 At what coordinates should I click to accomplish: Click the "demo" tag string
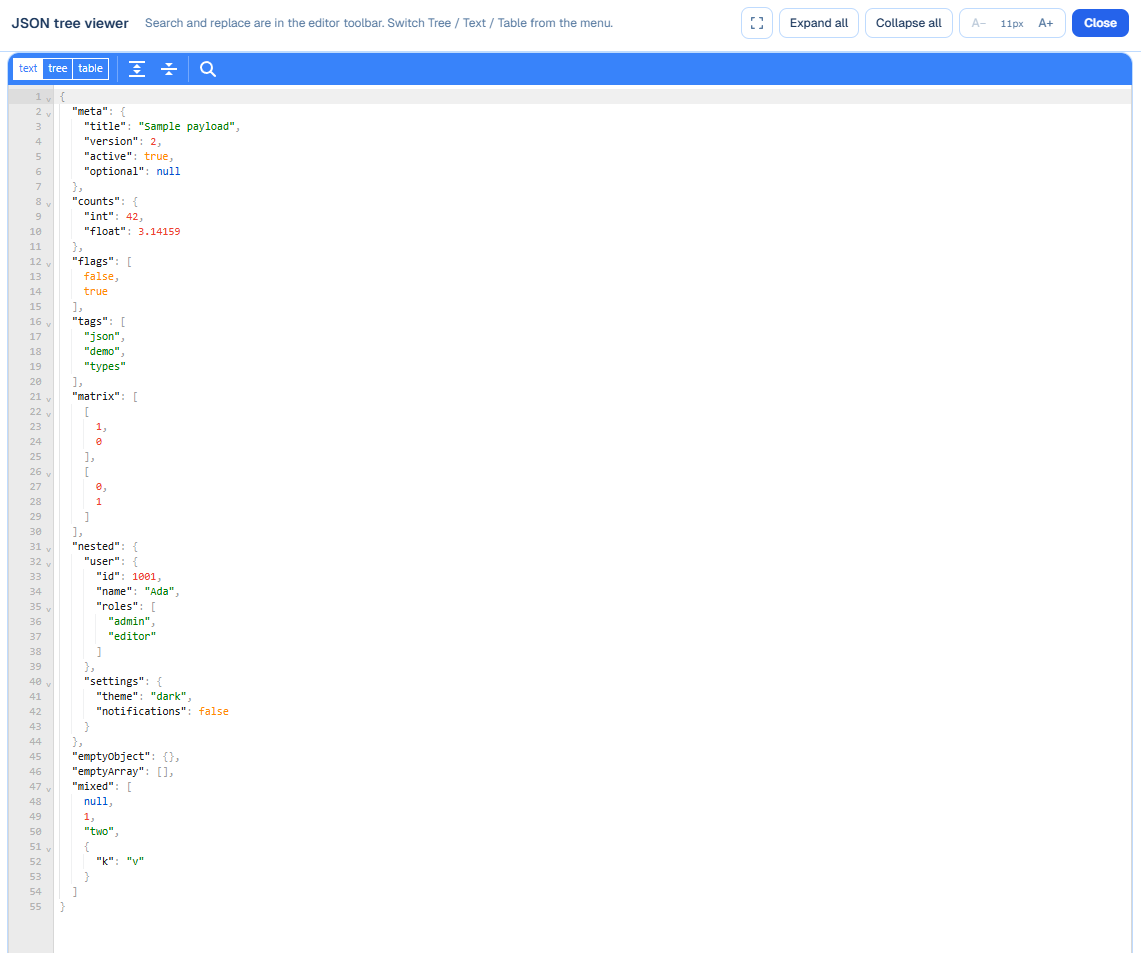point(102,351)
